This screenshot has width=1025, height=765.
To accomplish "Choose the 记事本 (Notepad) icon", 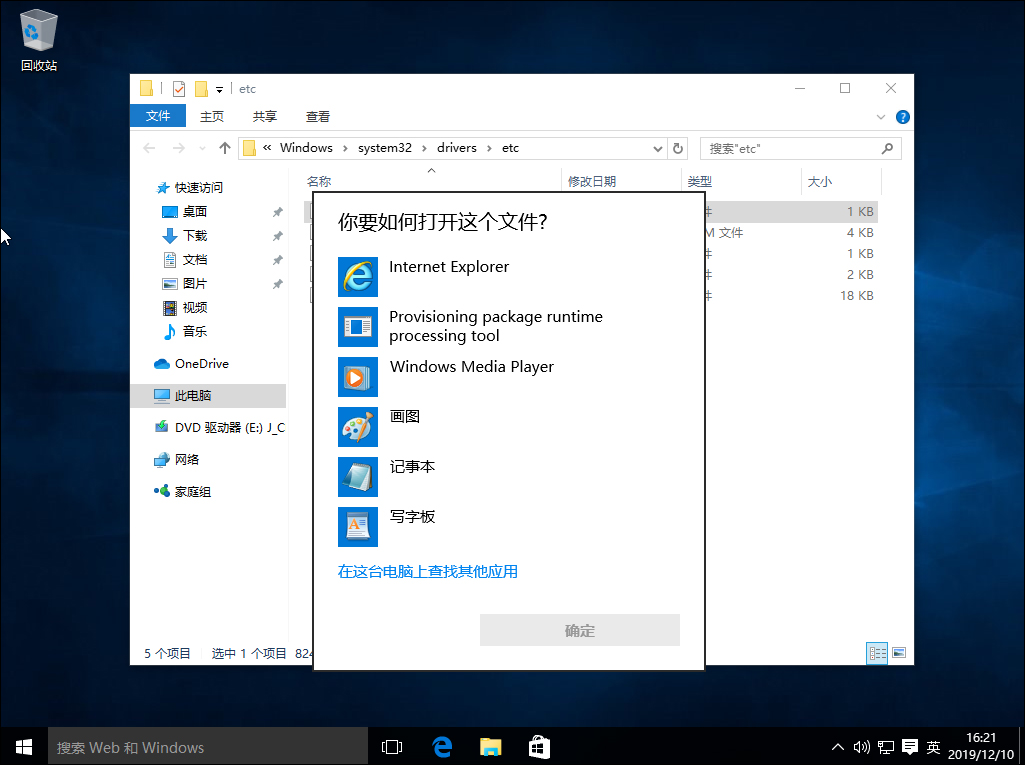I will [x=357, y=477].
